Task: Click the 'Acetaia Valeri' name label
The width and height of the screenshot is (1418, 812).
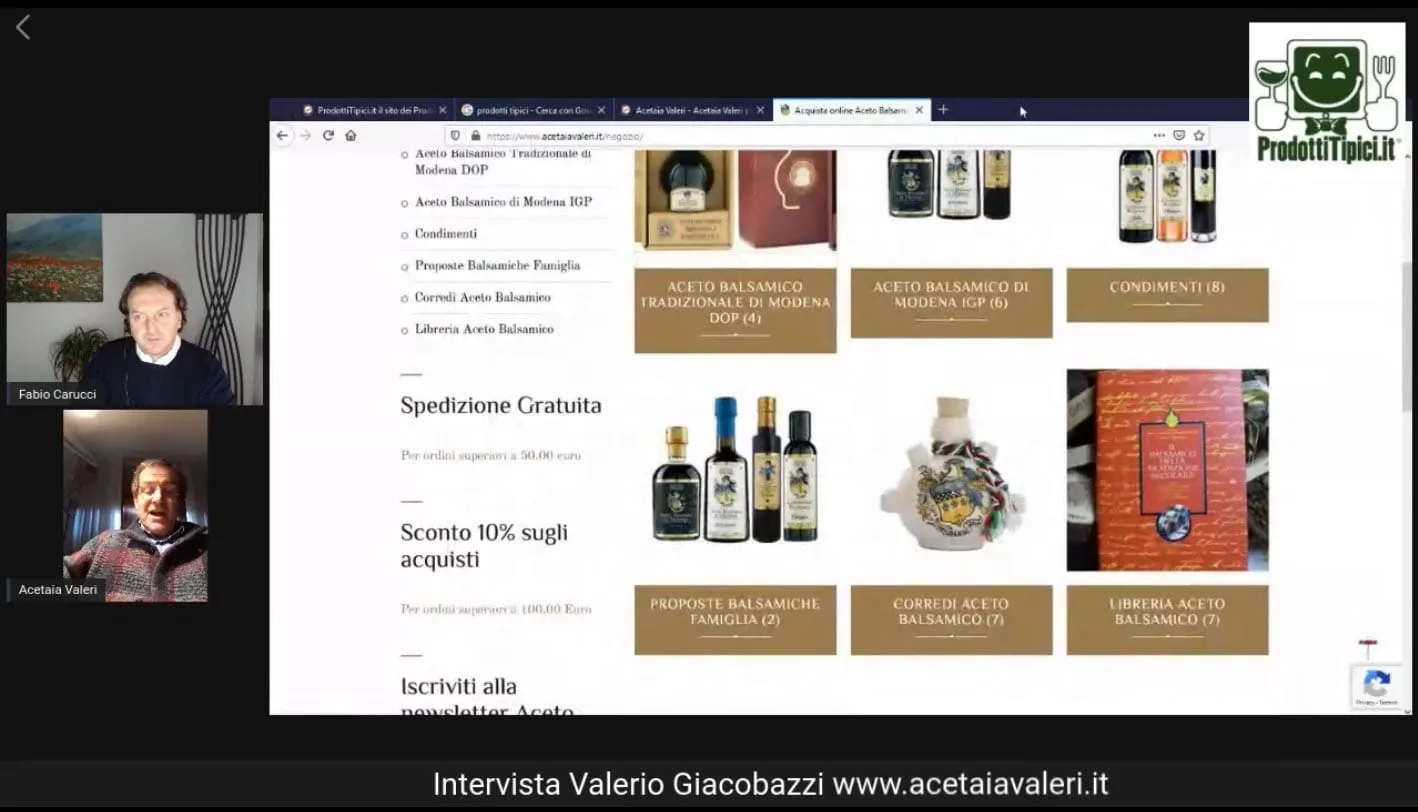Action: (x=58, y=590)
